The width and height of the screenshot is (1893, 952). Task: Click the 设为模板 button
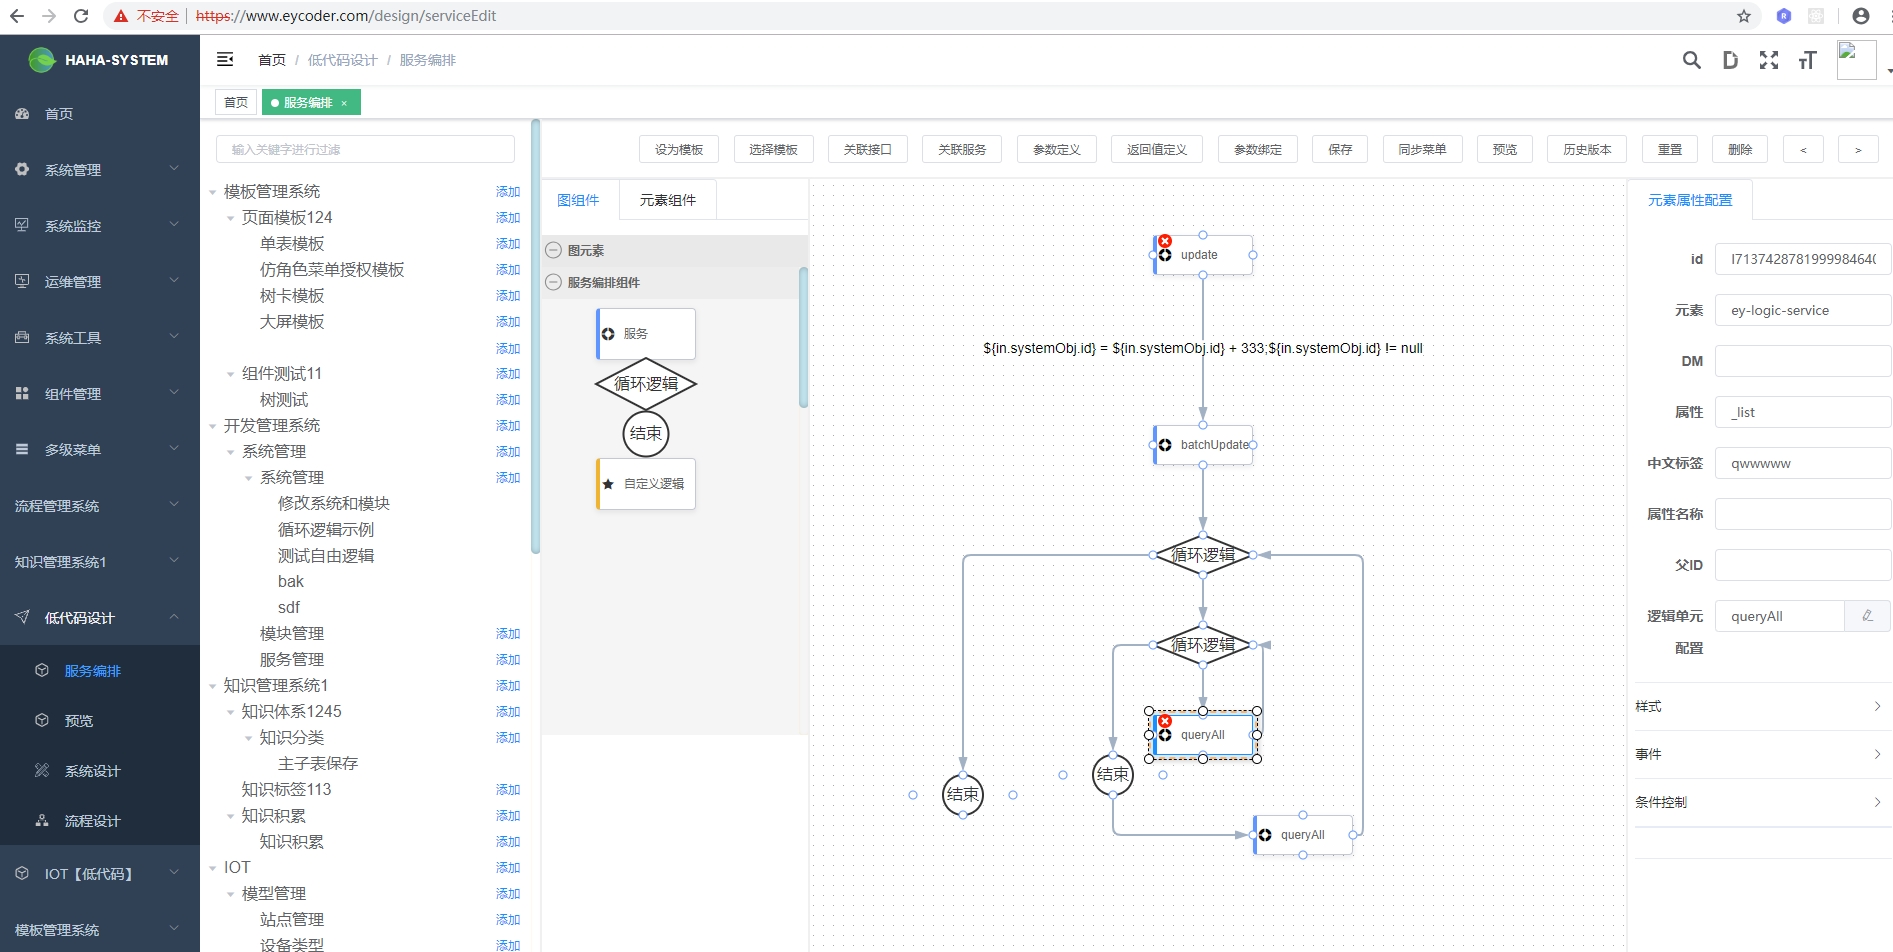(x=679, y=149)
